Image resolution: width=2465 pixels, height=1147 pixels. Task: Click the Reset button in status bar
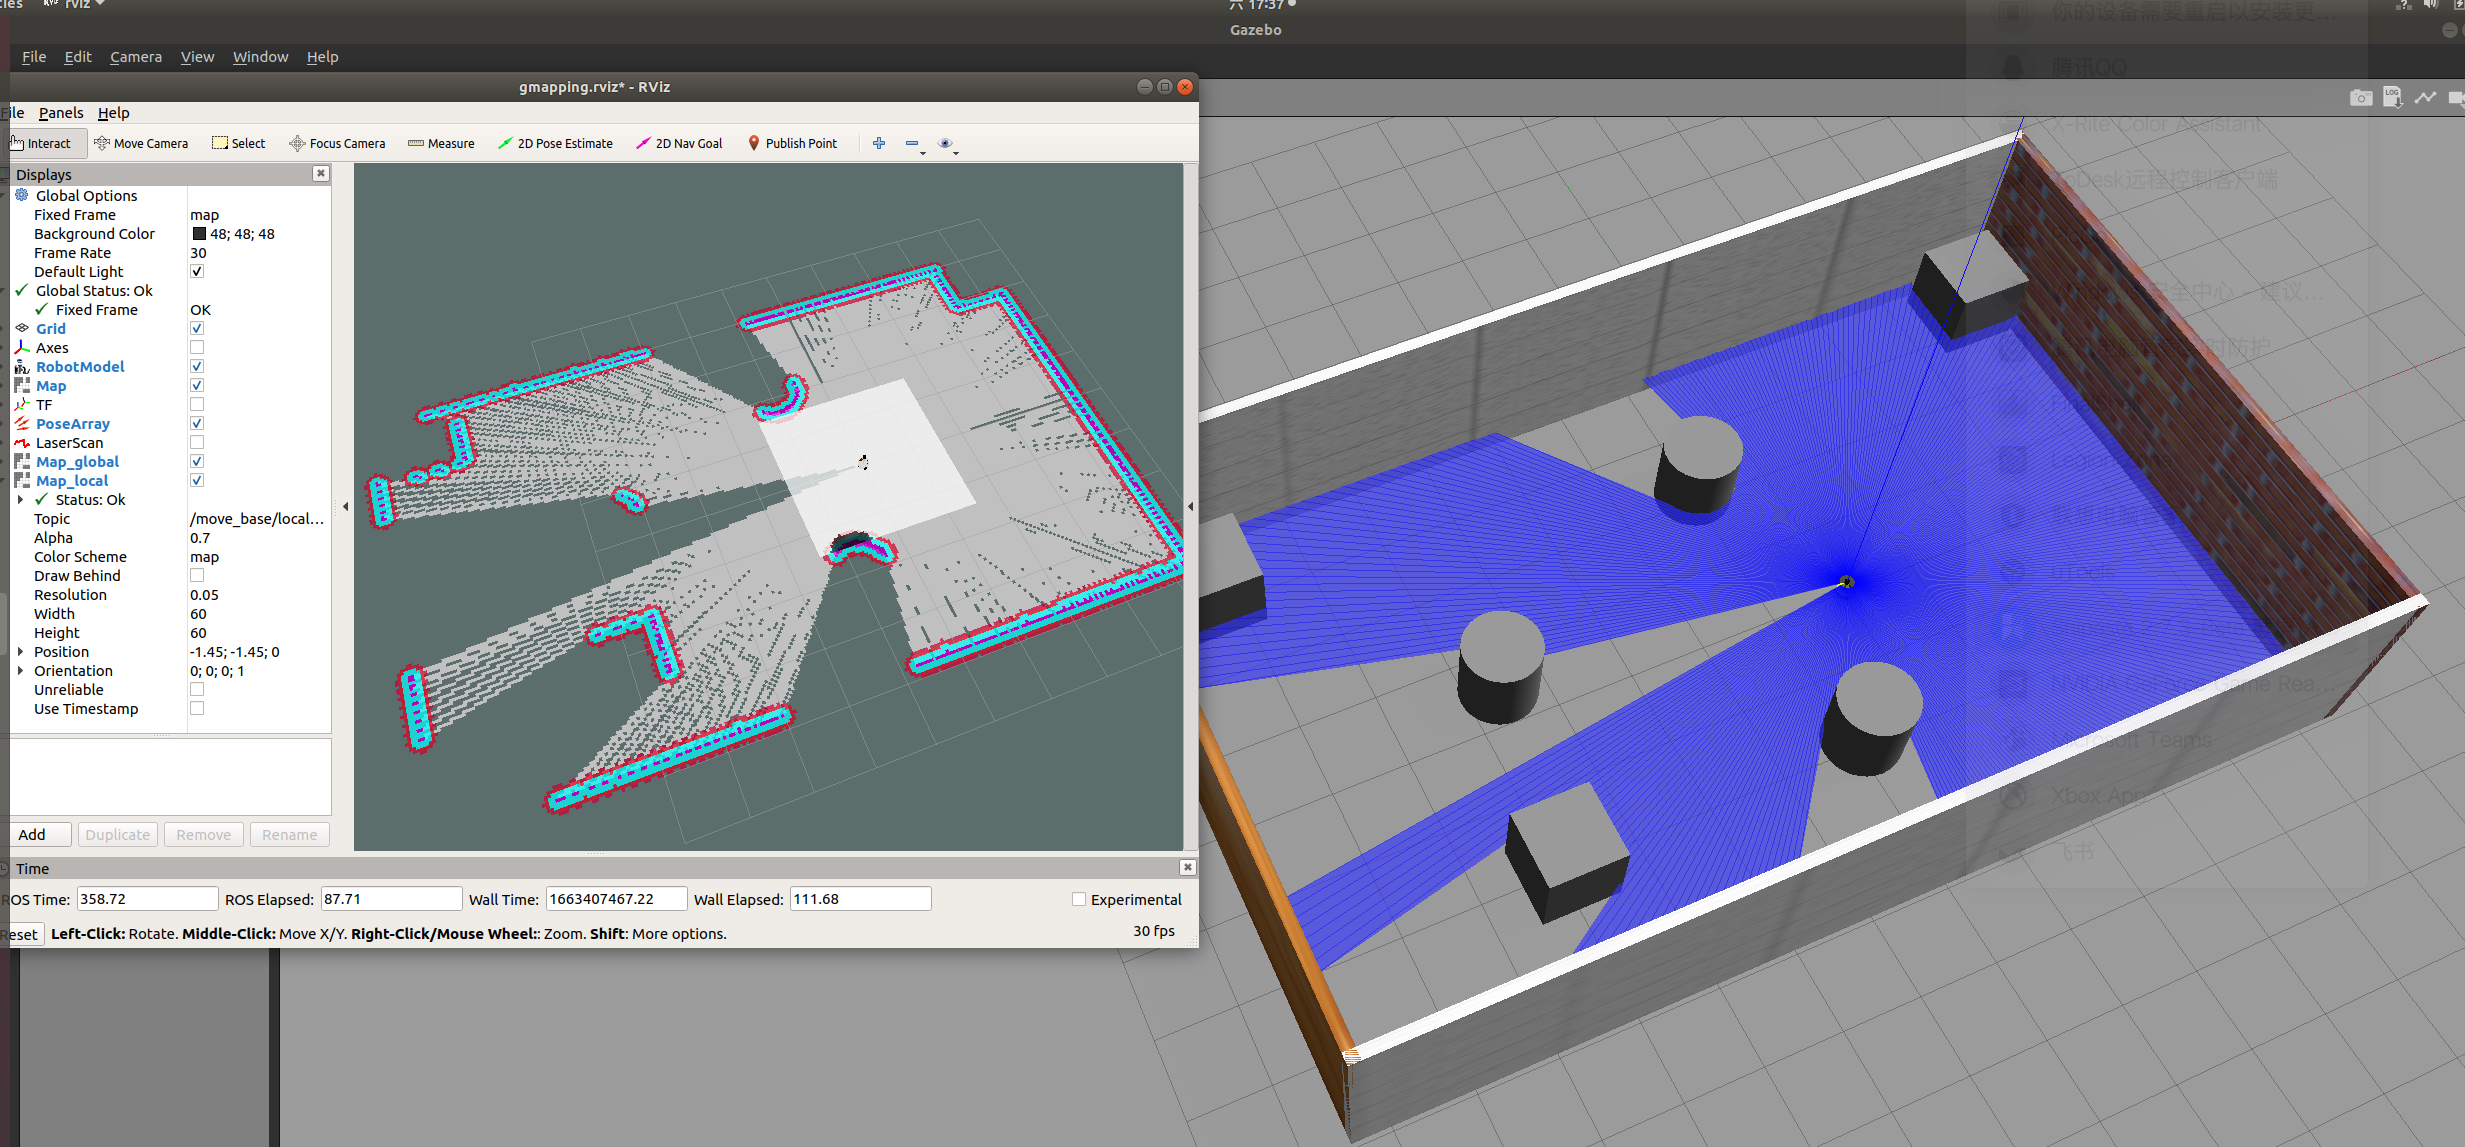[21, 934]
